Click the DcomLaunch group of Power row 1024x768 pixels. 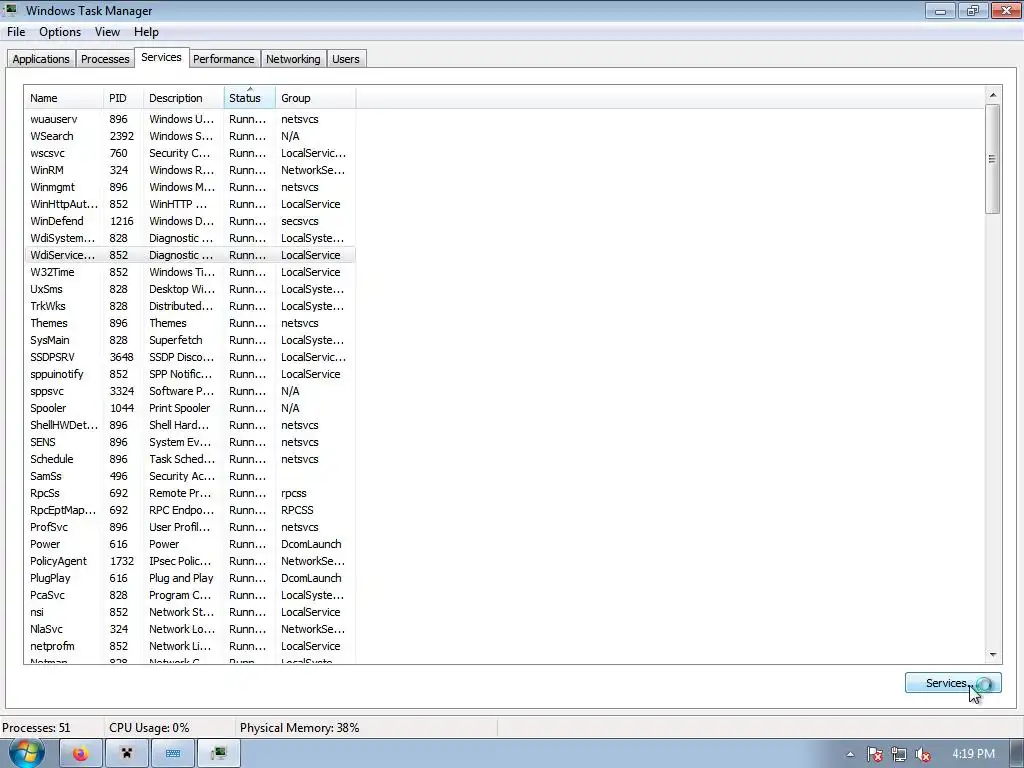[311, 543]
